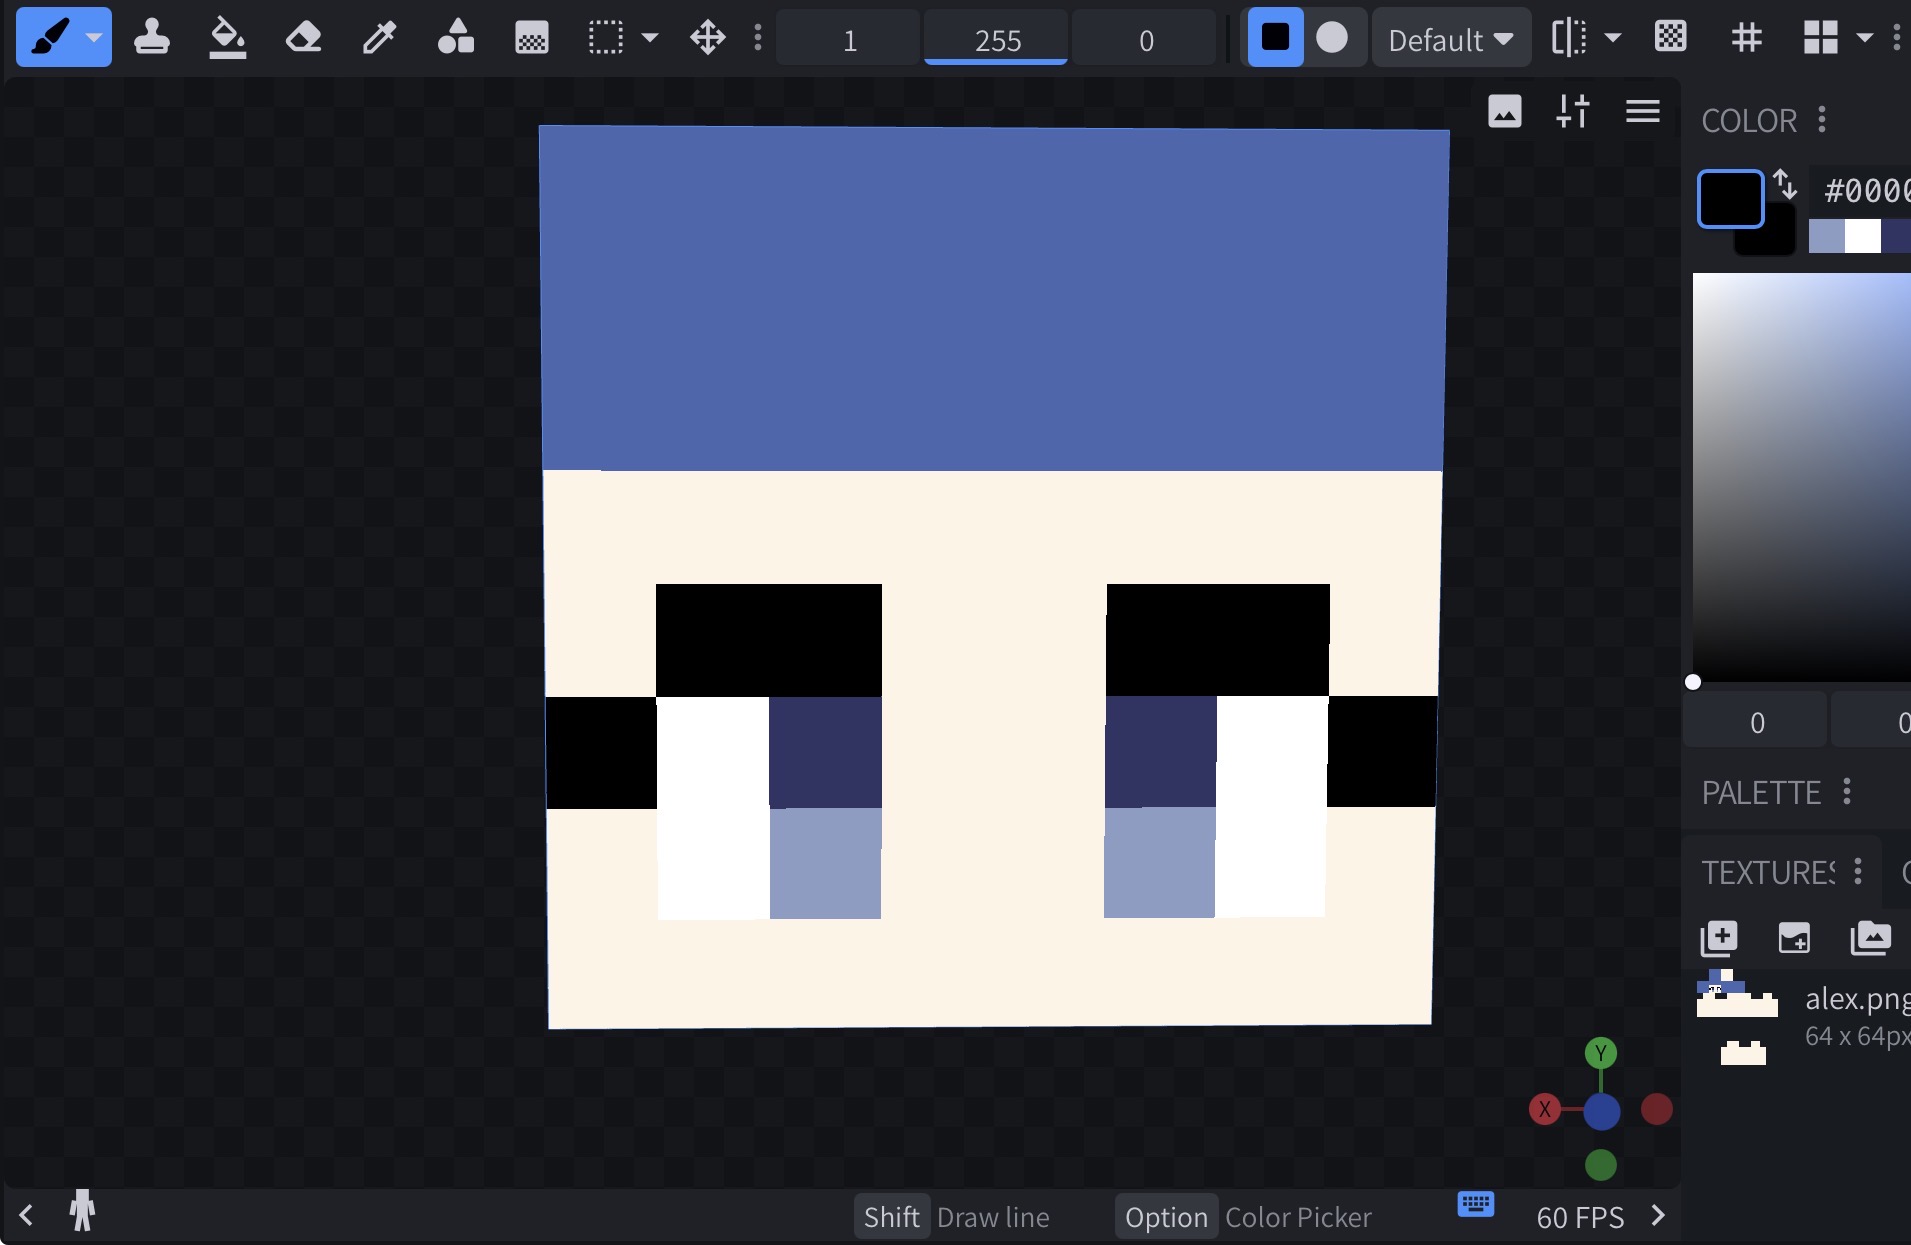1911x1245 pixels.
Task: Open the tool bar options menu beside Move tool
Action: coord(758,38)
